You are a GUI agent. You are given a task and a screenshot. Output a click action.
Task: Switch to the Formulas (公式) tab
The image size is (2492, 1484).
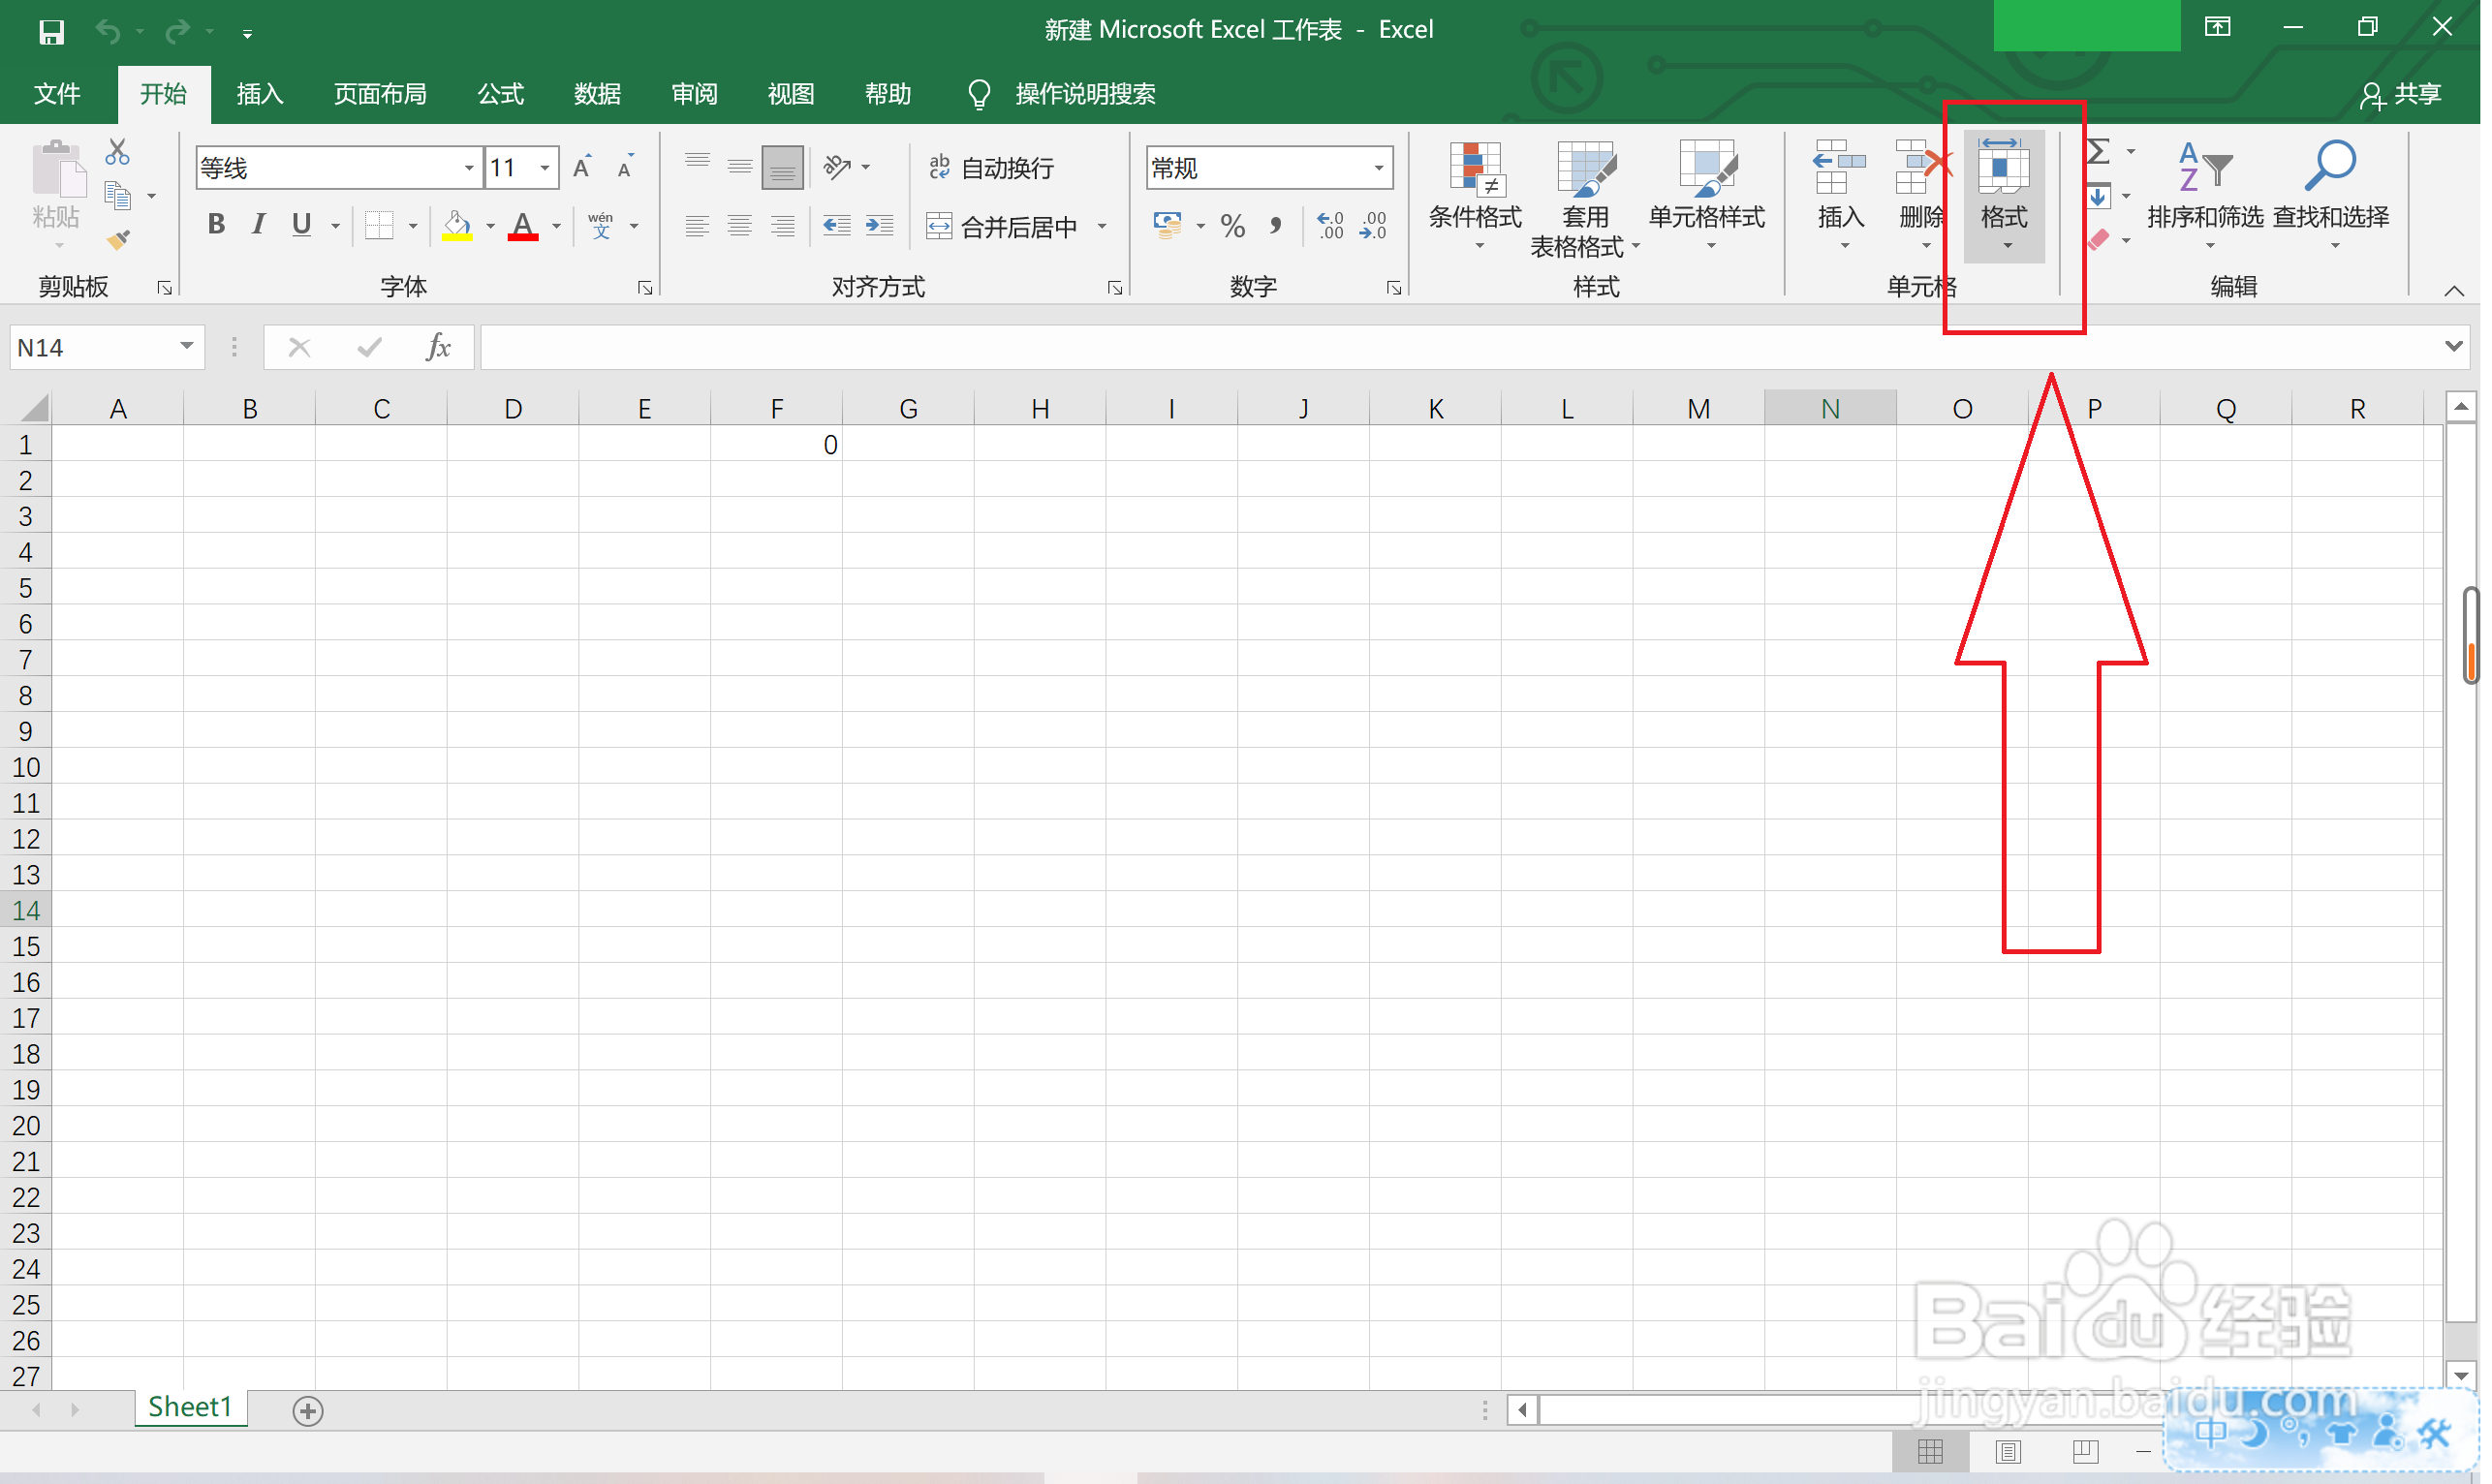click(x=502, y=94)
